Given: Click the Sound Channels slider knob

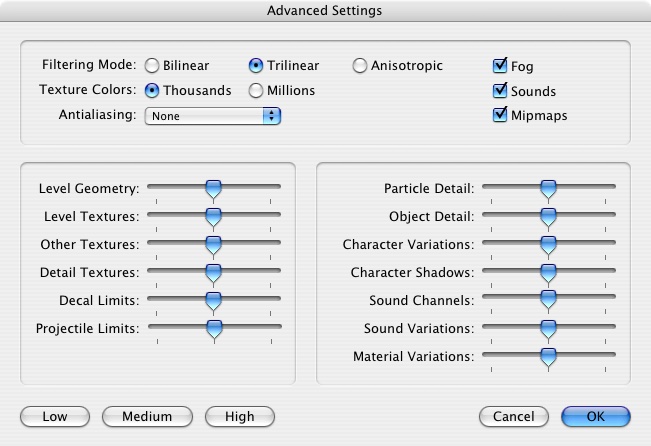Looking at the screenshot, I should click(x=547, y=300).
